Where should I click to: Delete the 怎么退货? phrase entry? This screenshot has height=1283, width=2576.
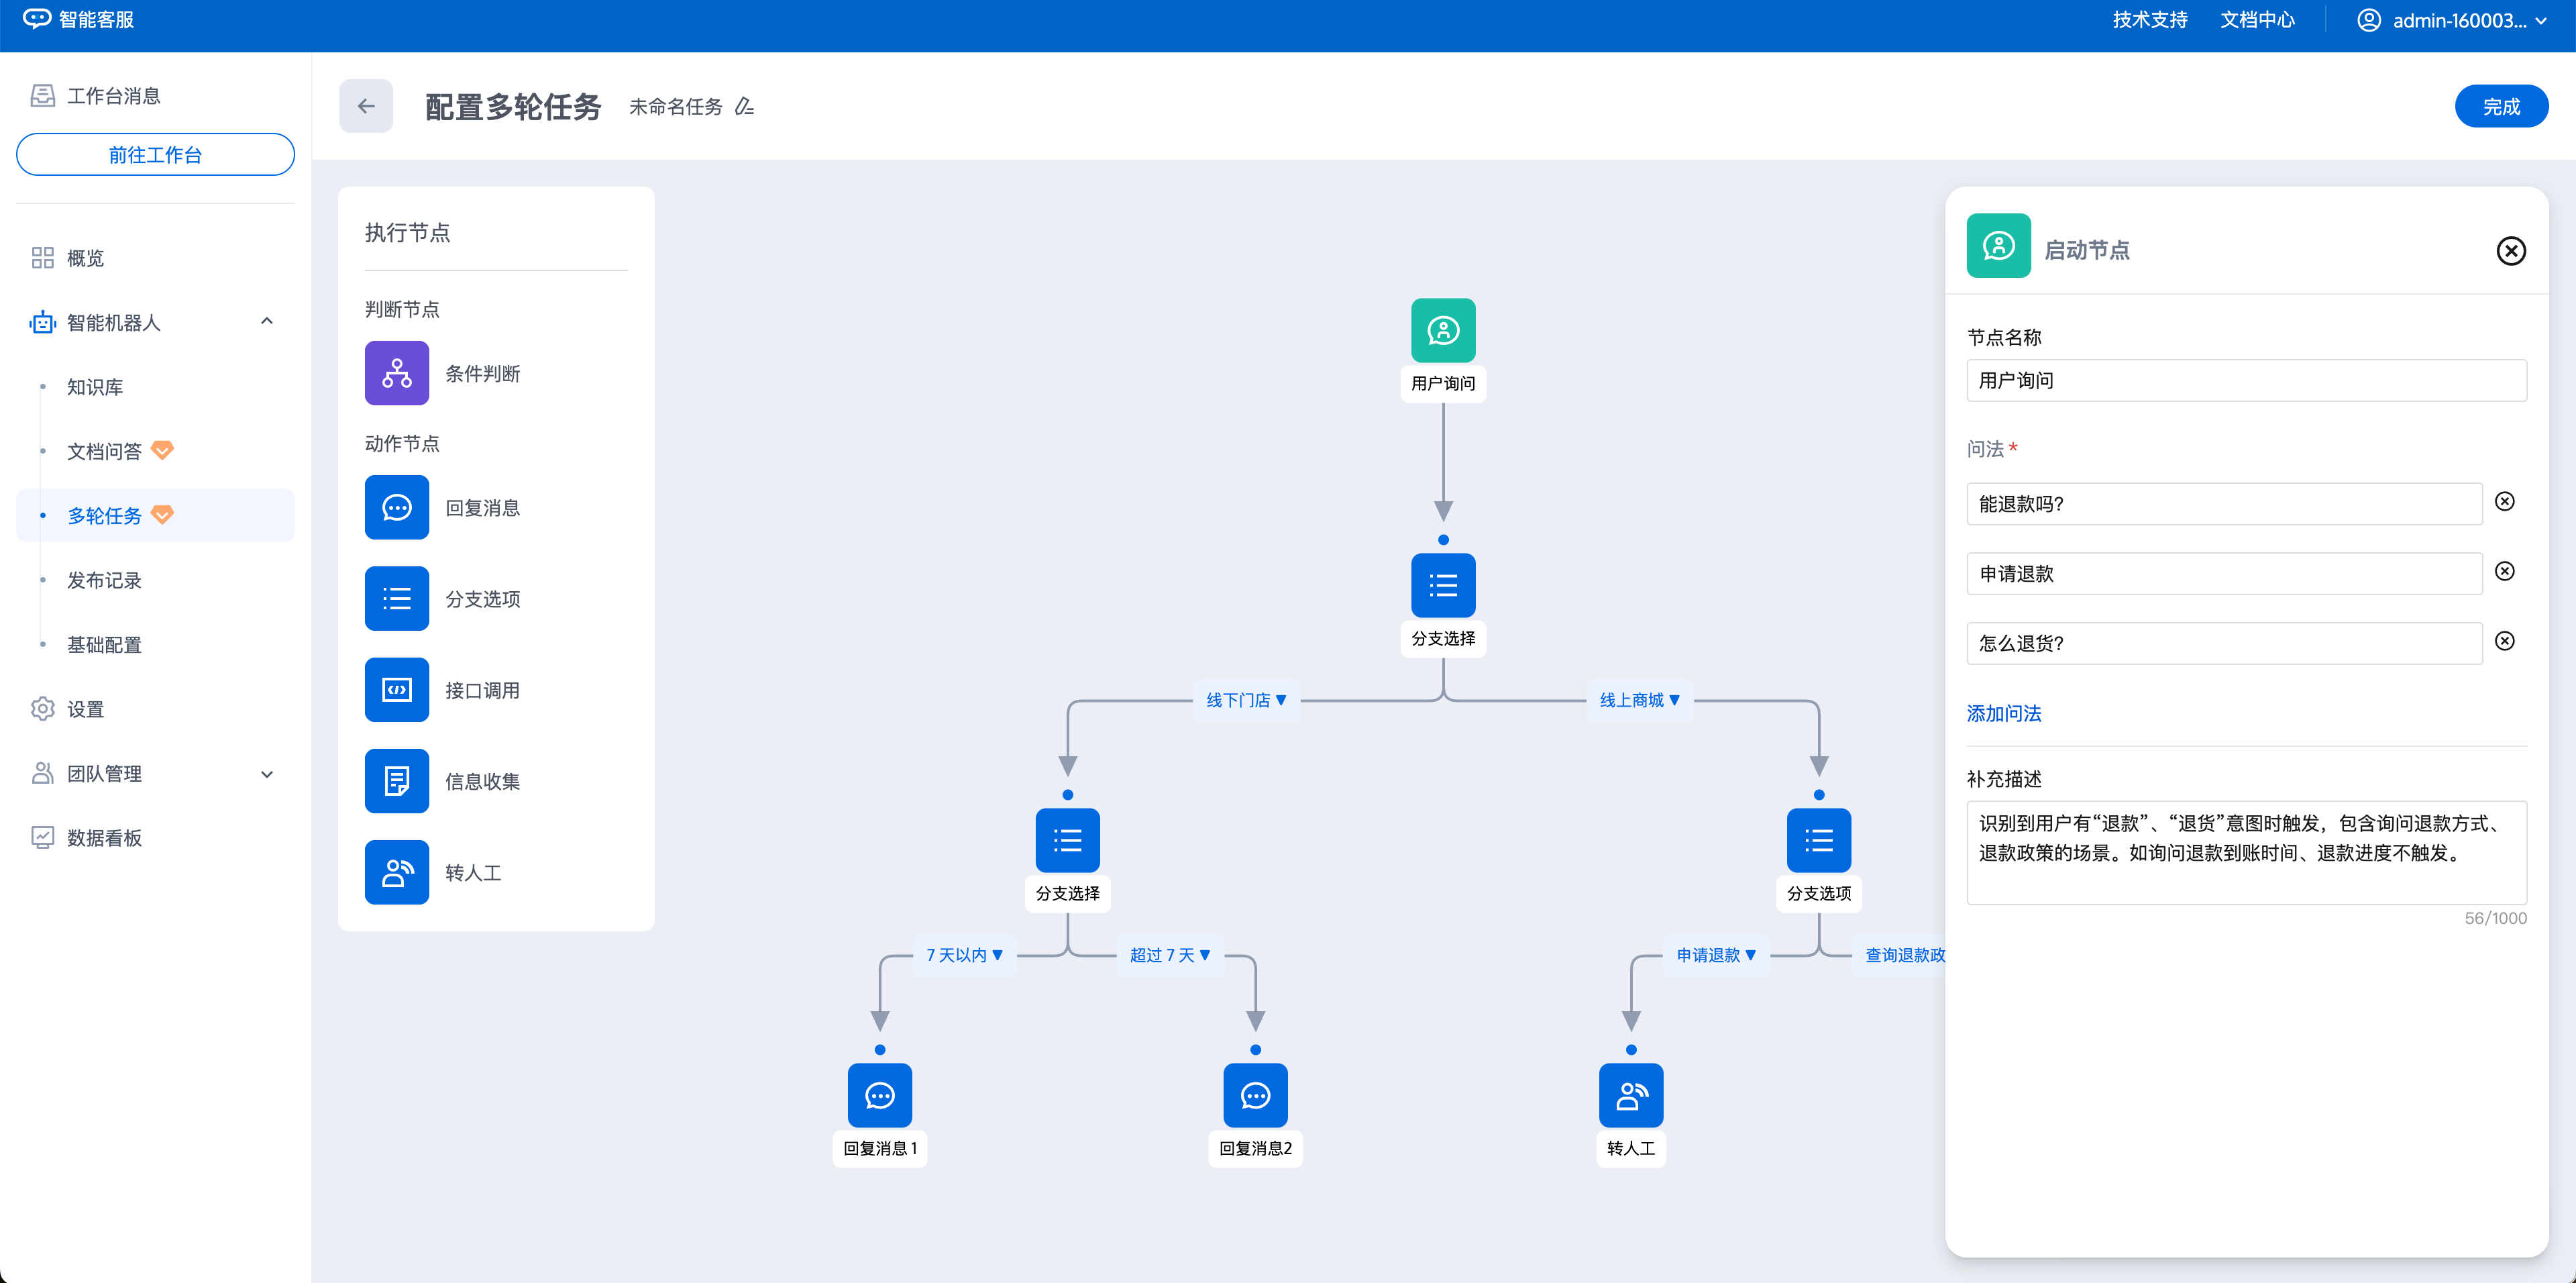point(2504,641)
